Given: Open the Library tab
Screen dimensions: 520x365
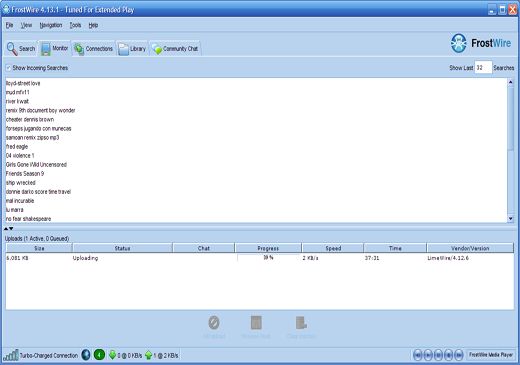Looking at the screenshot, I should [x=132, y=49].
